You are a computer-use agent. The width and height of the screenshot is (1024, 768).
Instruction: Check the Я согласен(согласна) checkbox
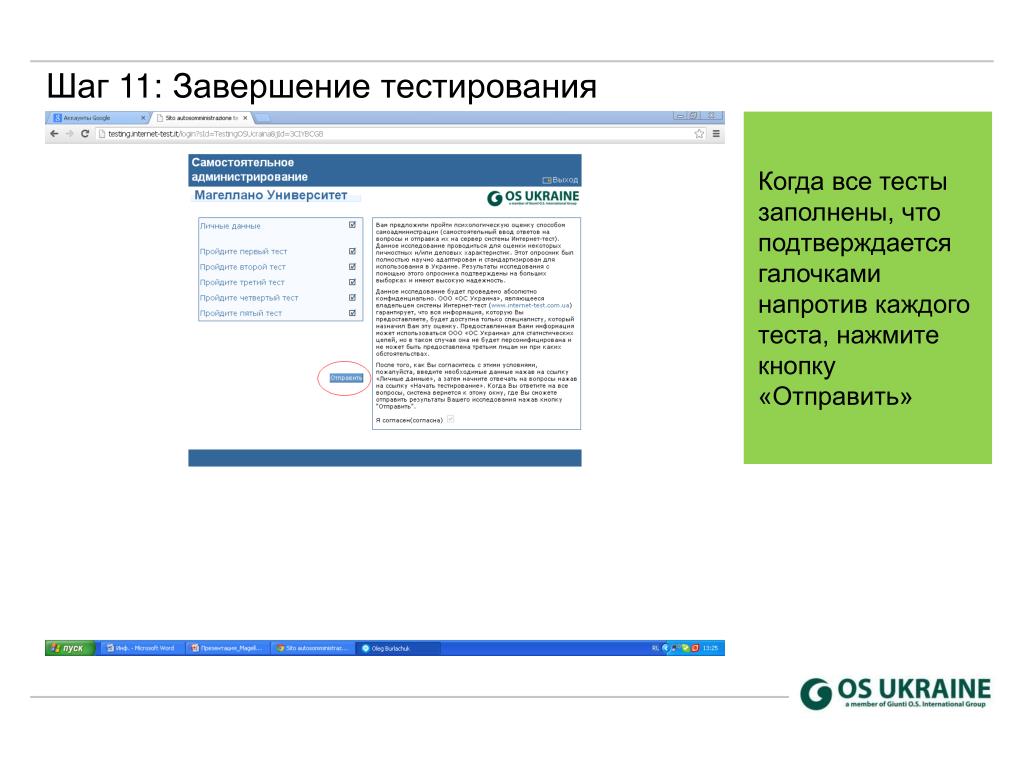[x=451, y=419]
